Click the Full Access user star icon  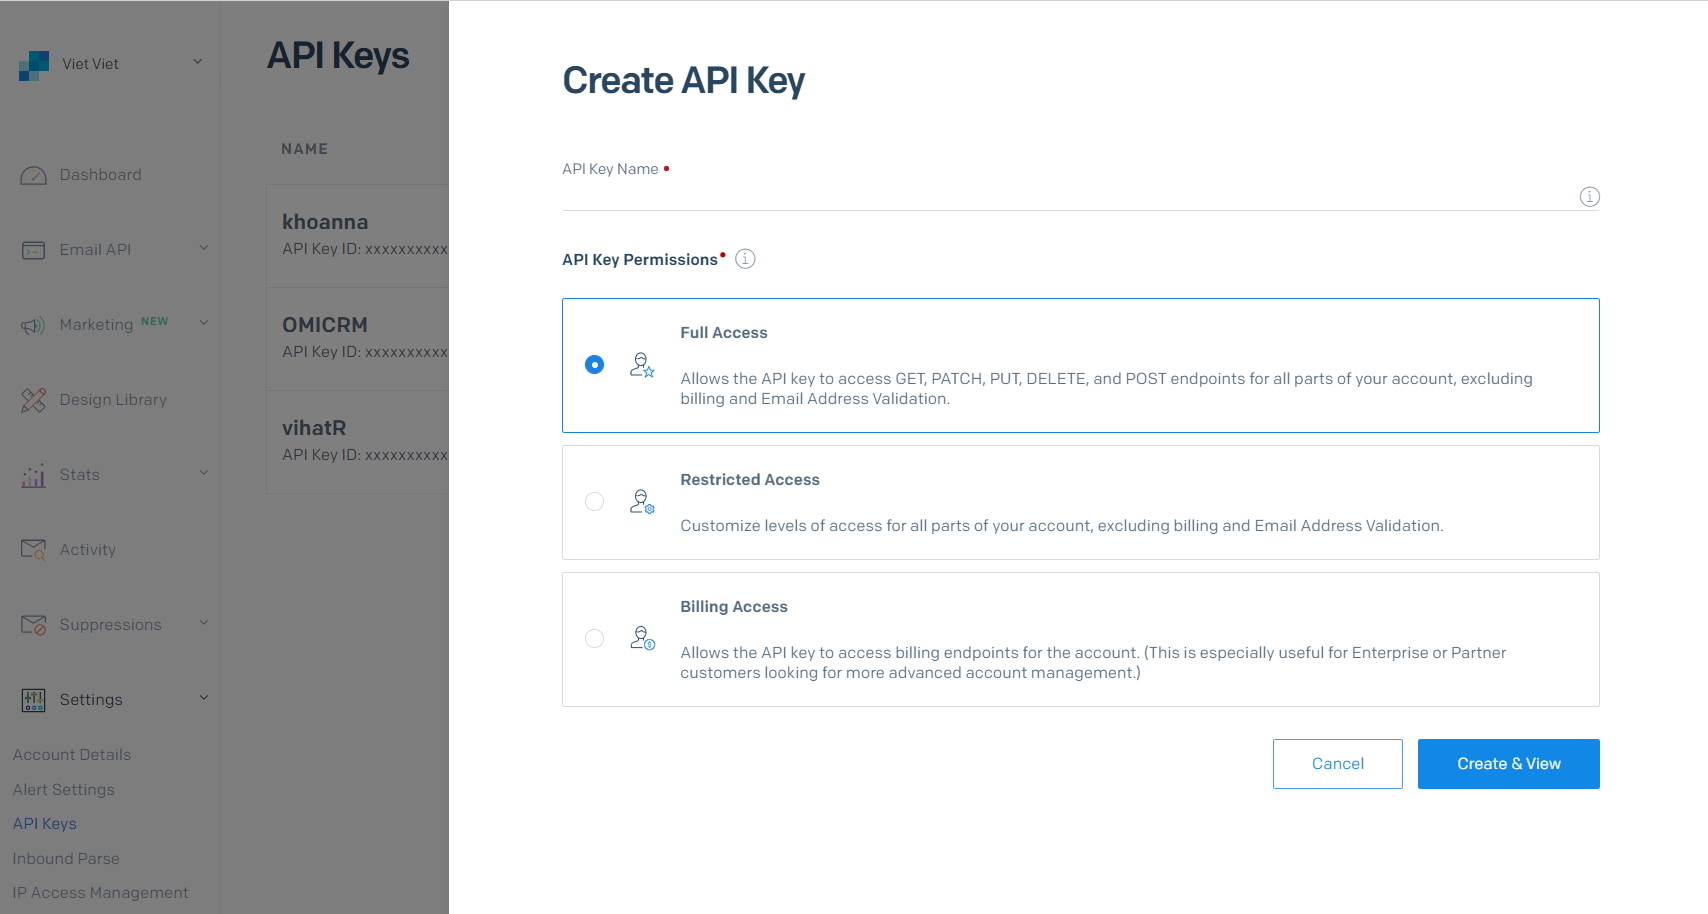tap(642, 365)
